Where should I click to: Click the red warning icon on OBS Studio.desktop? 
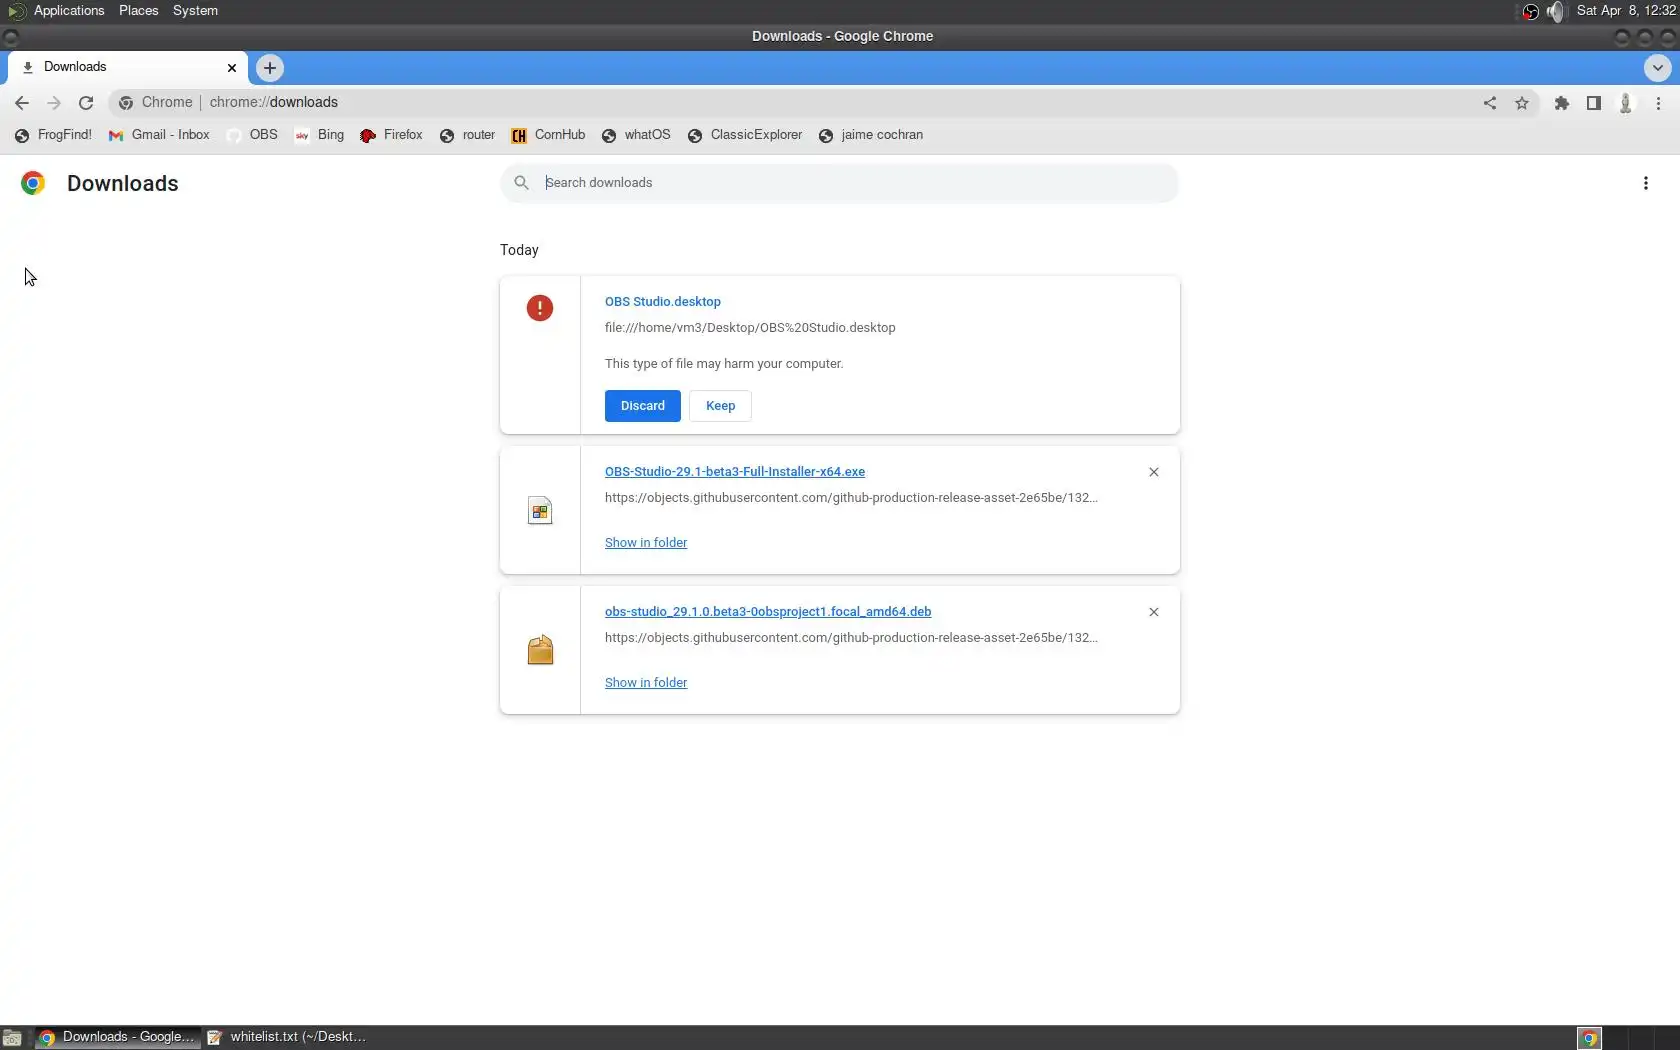pyautogui.click(x=540, y=308)
